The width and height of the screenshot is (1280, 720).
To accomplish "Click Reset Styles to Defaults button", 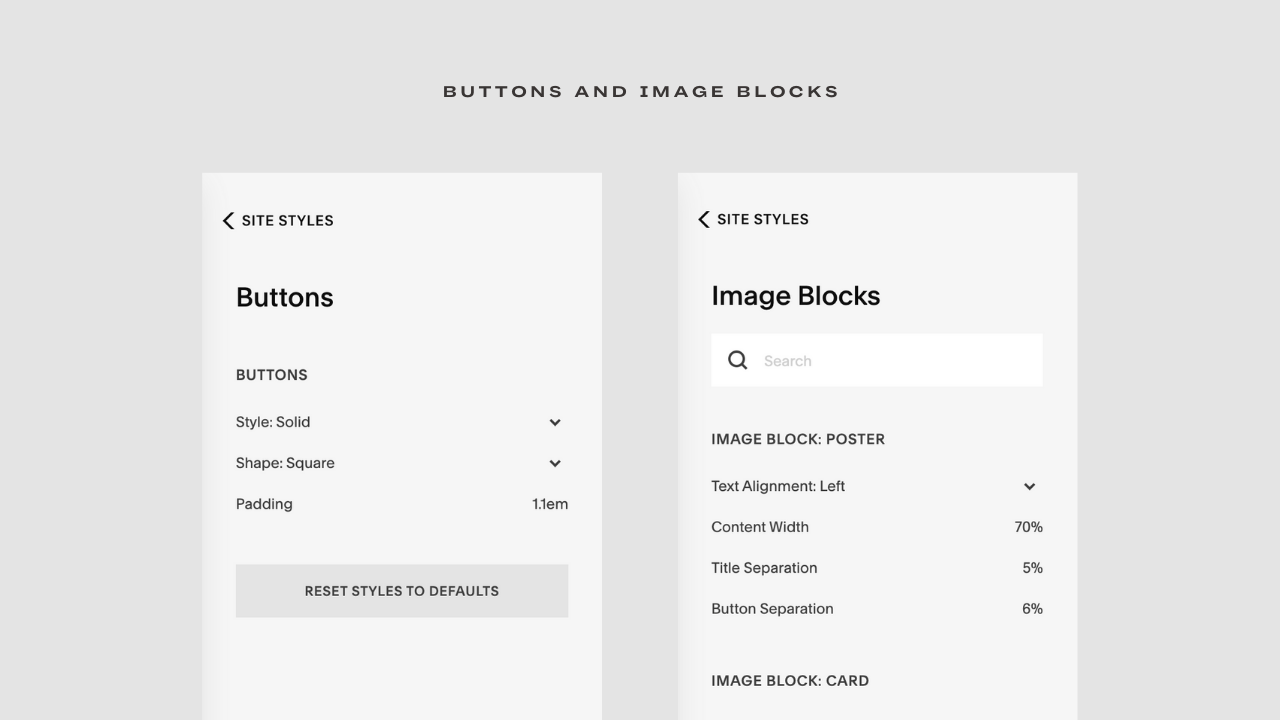I will [x=402, y=591].
